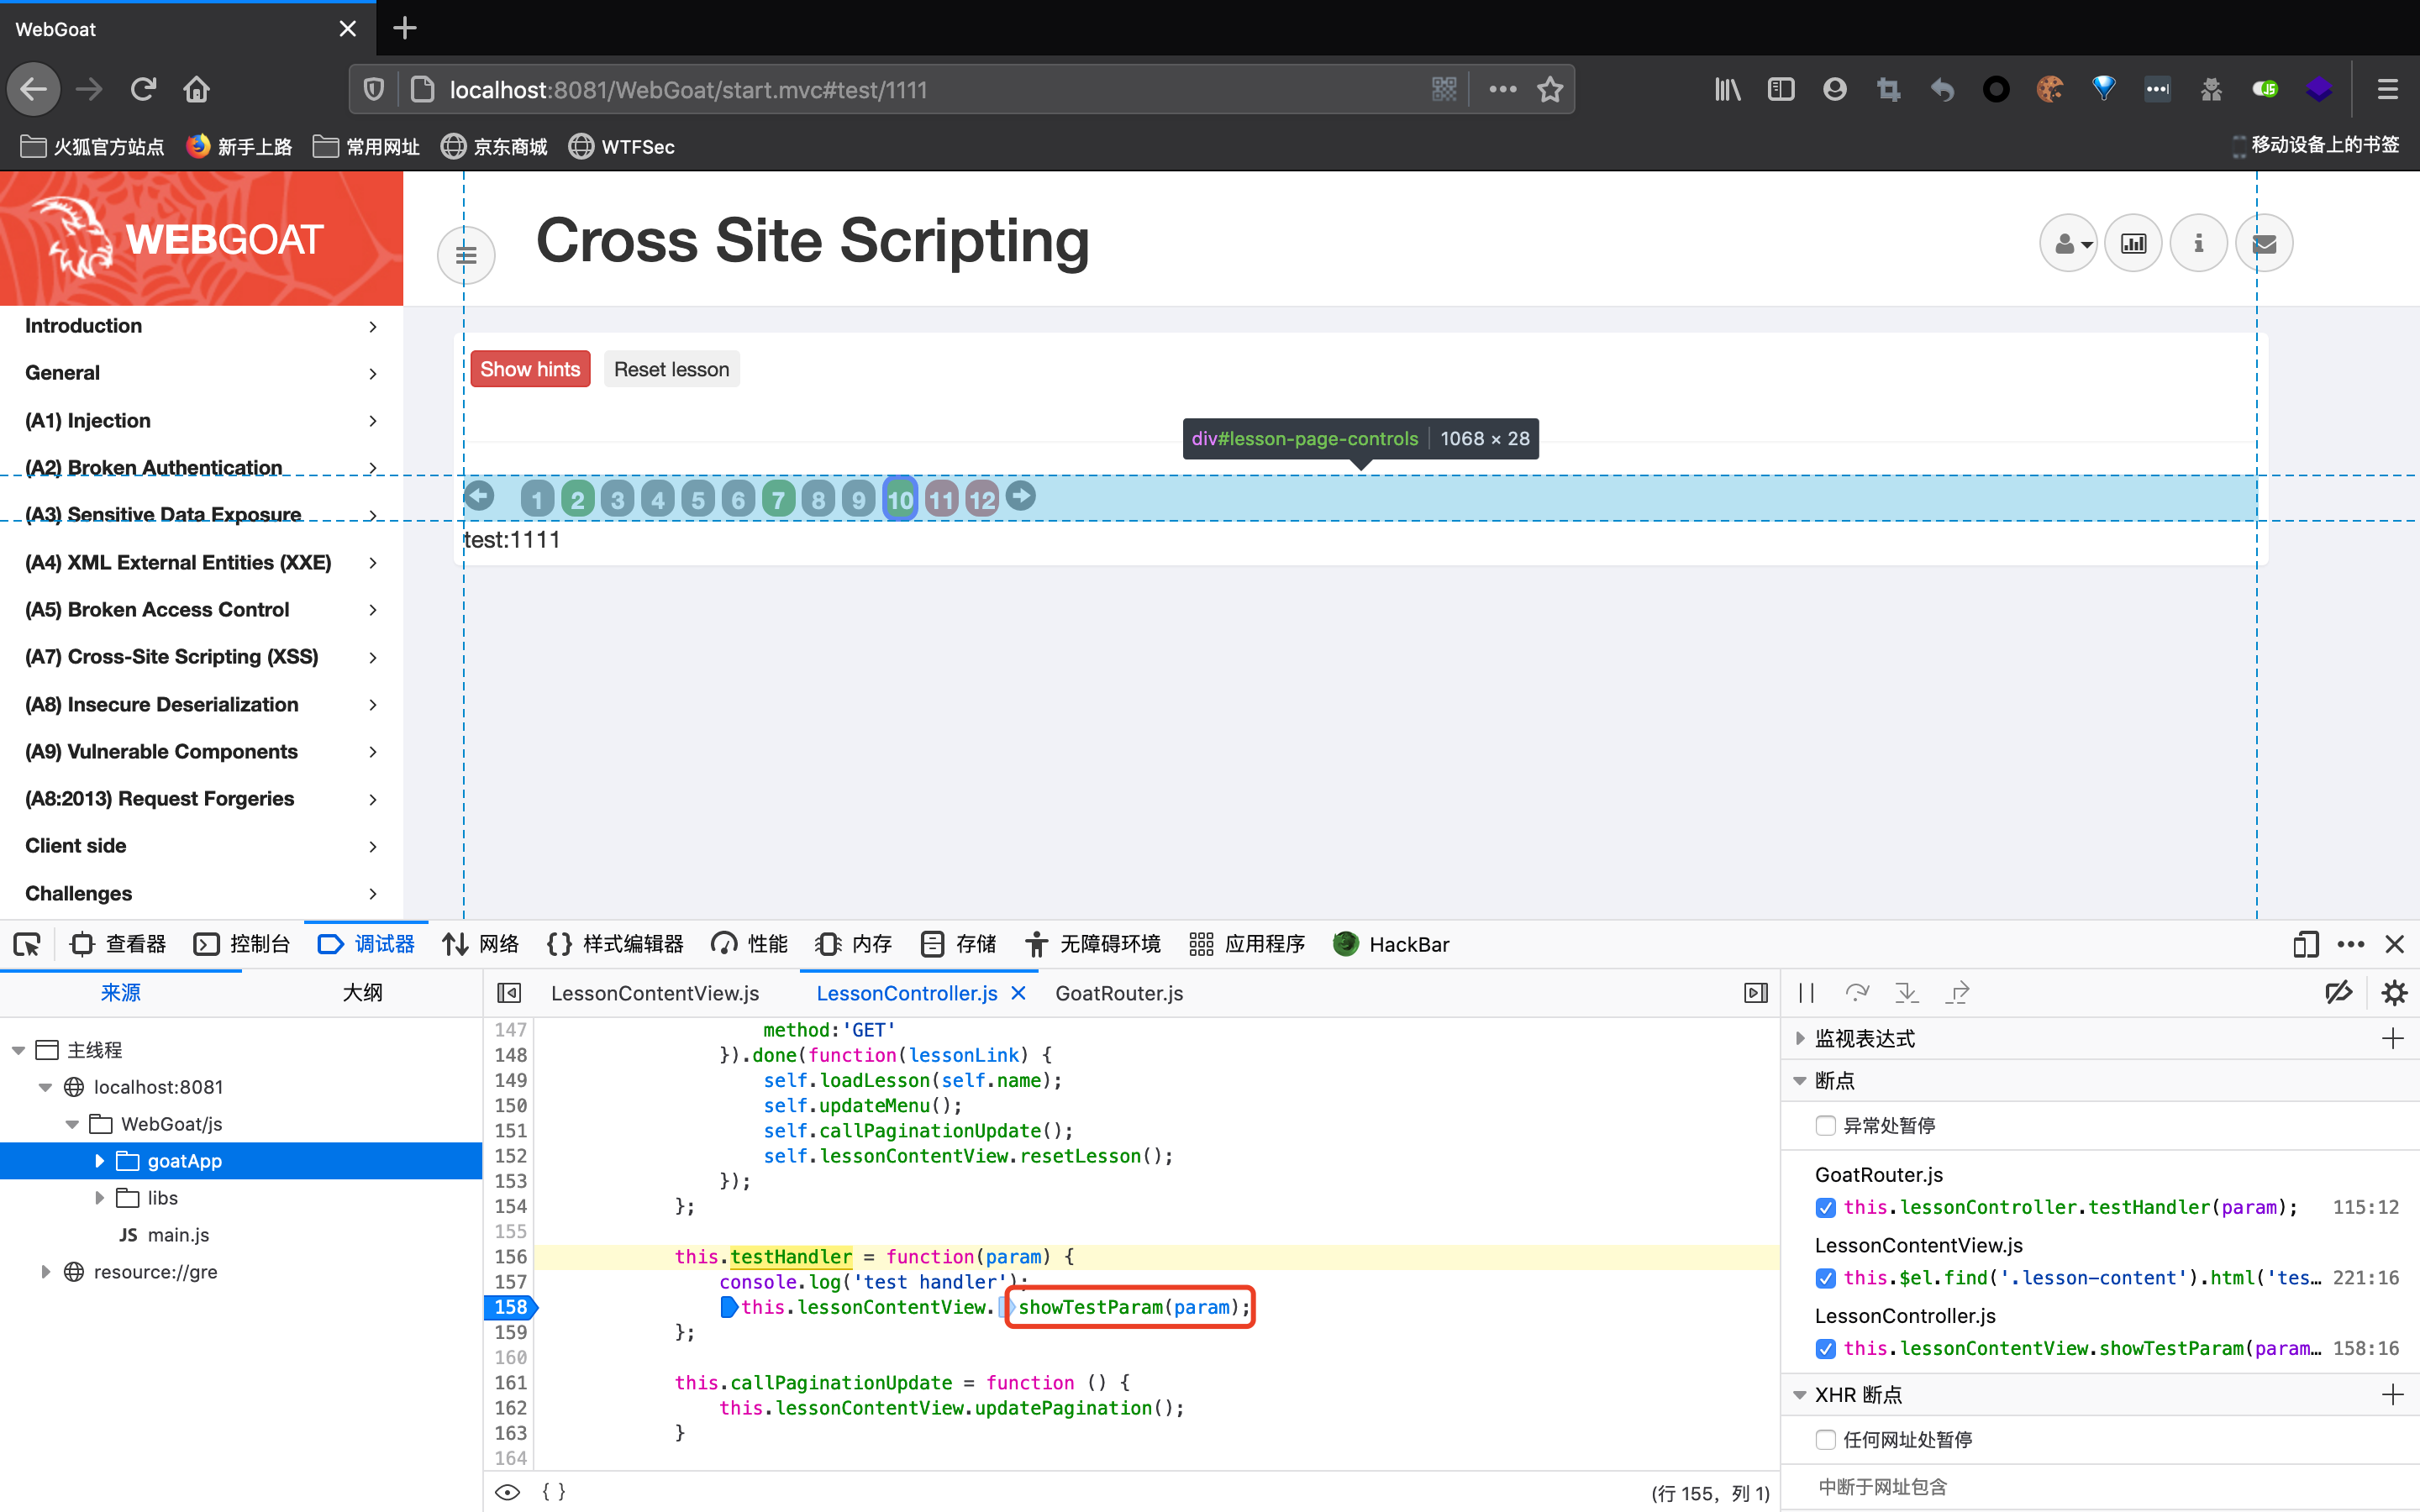Enable pause on any URL checkbox
The height and width of the screenshot is (1512, 2420).
point(1825,1439)
